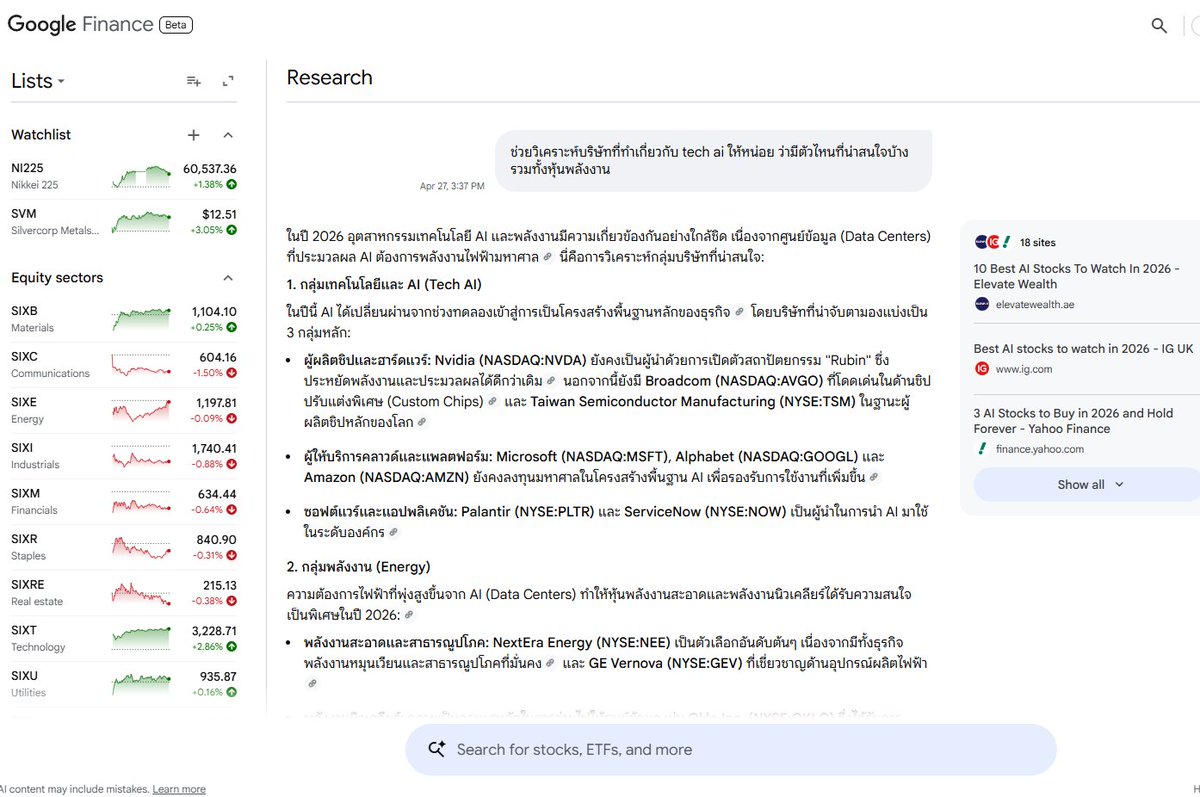Click Palantir (NYSE:PLTR) ticker text
Viewport: 1200px width, 797px height.
527,512
